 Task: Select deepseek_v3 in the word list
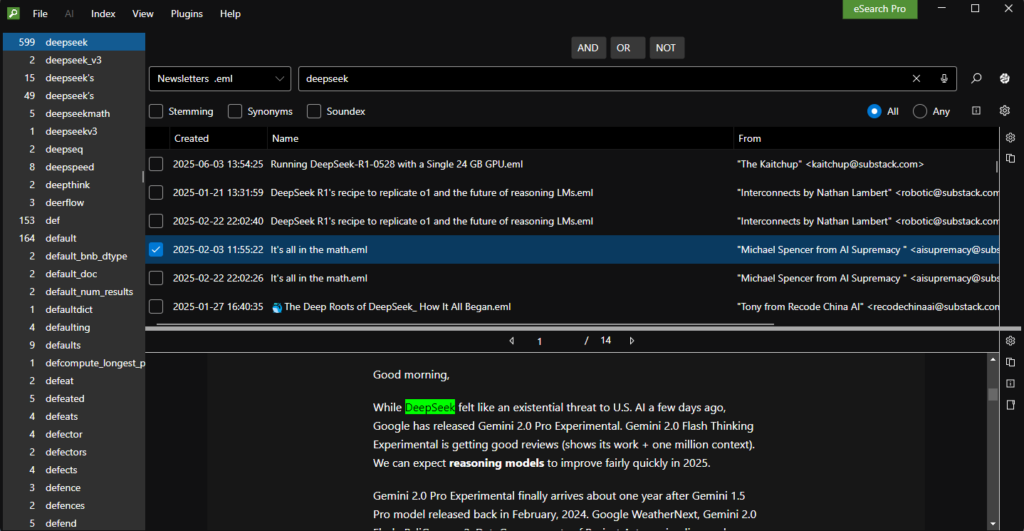click(74, 60)
